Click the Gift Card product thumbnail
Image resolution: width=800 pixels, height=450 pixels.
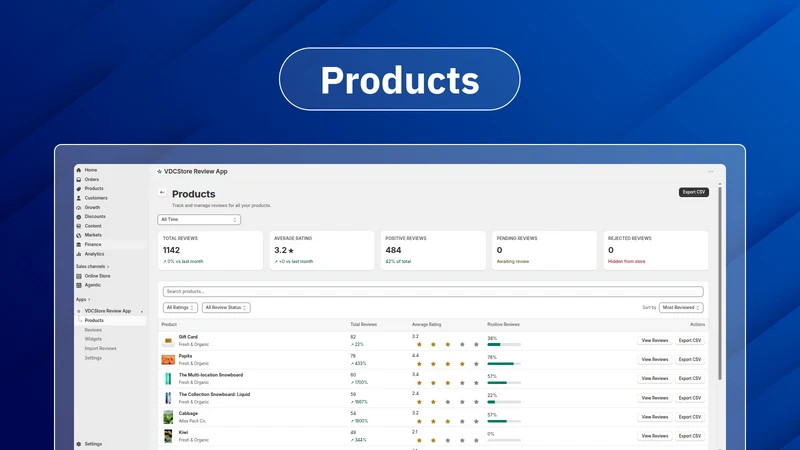coord(168,340)
